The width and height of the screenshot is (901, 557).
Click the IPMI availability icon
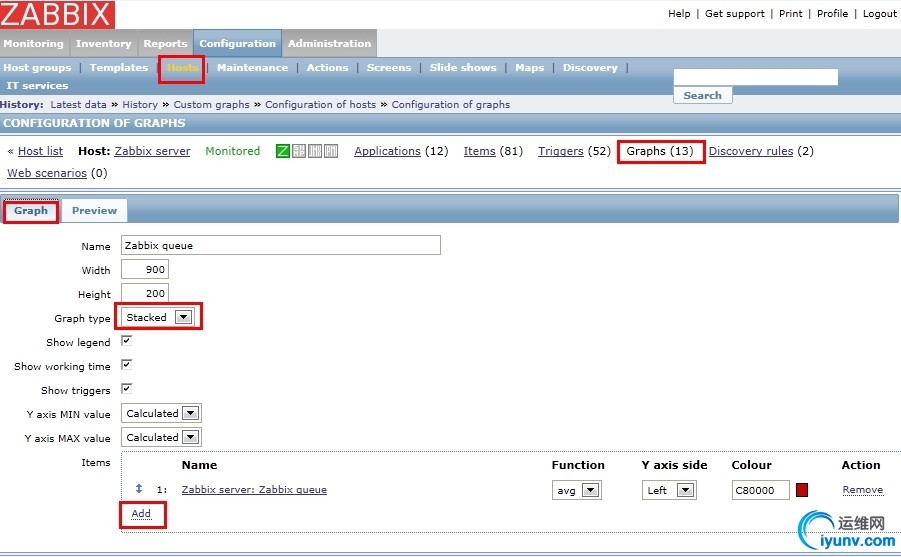331,151
